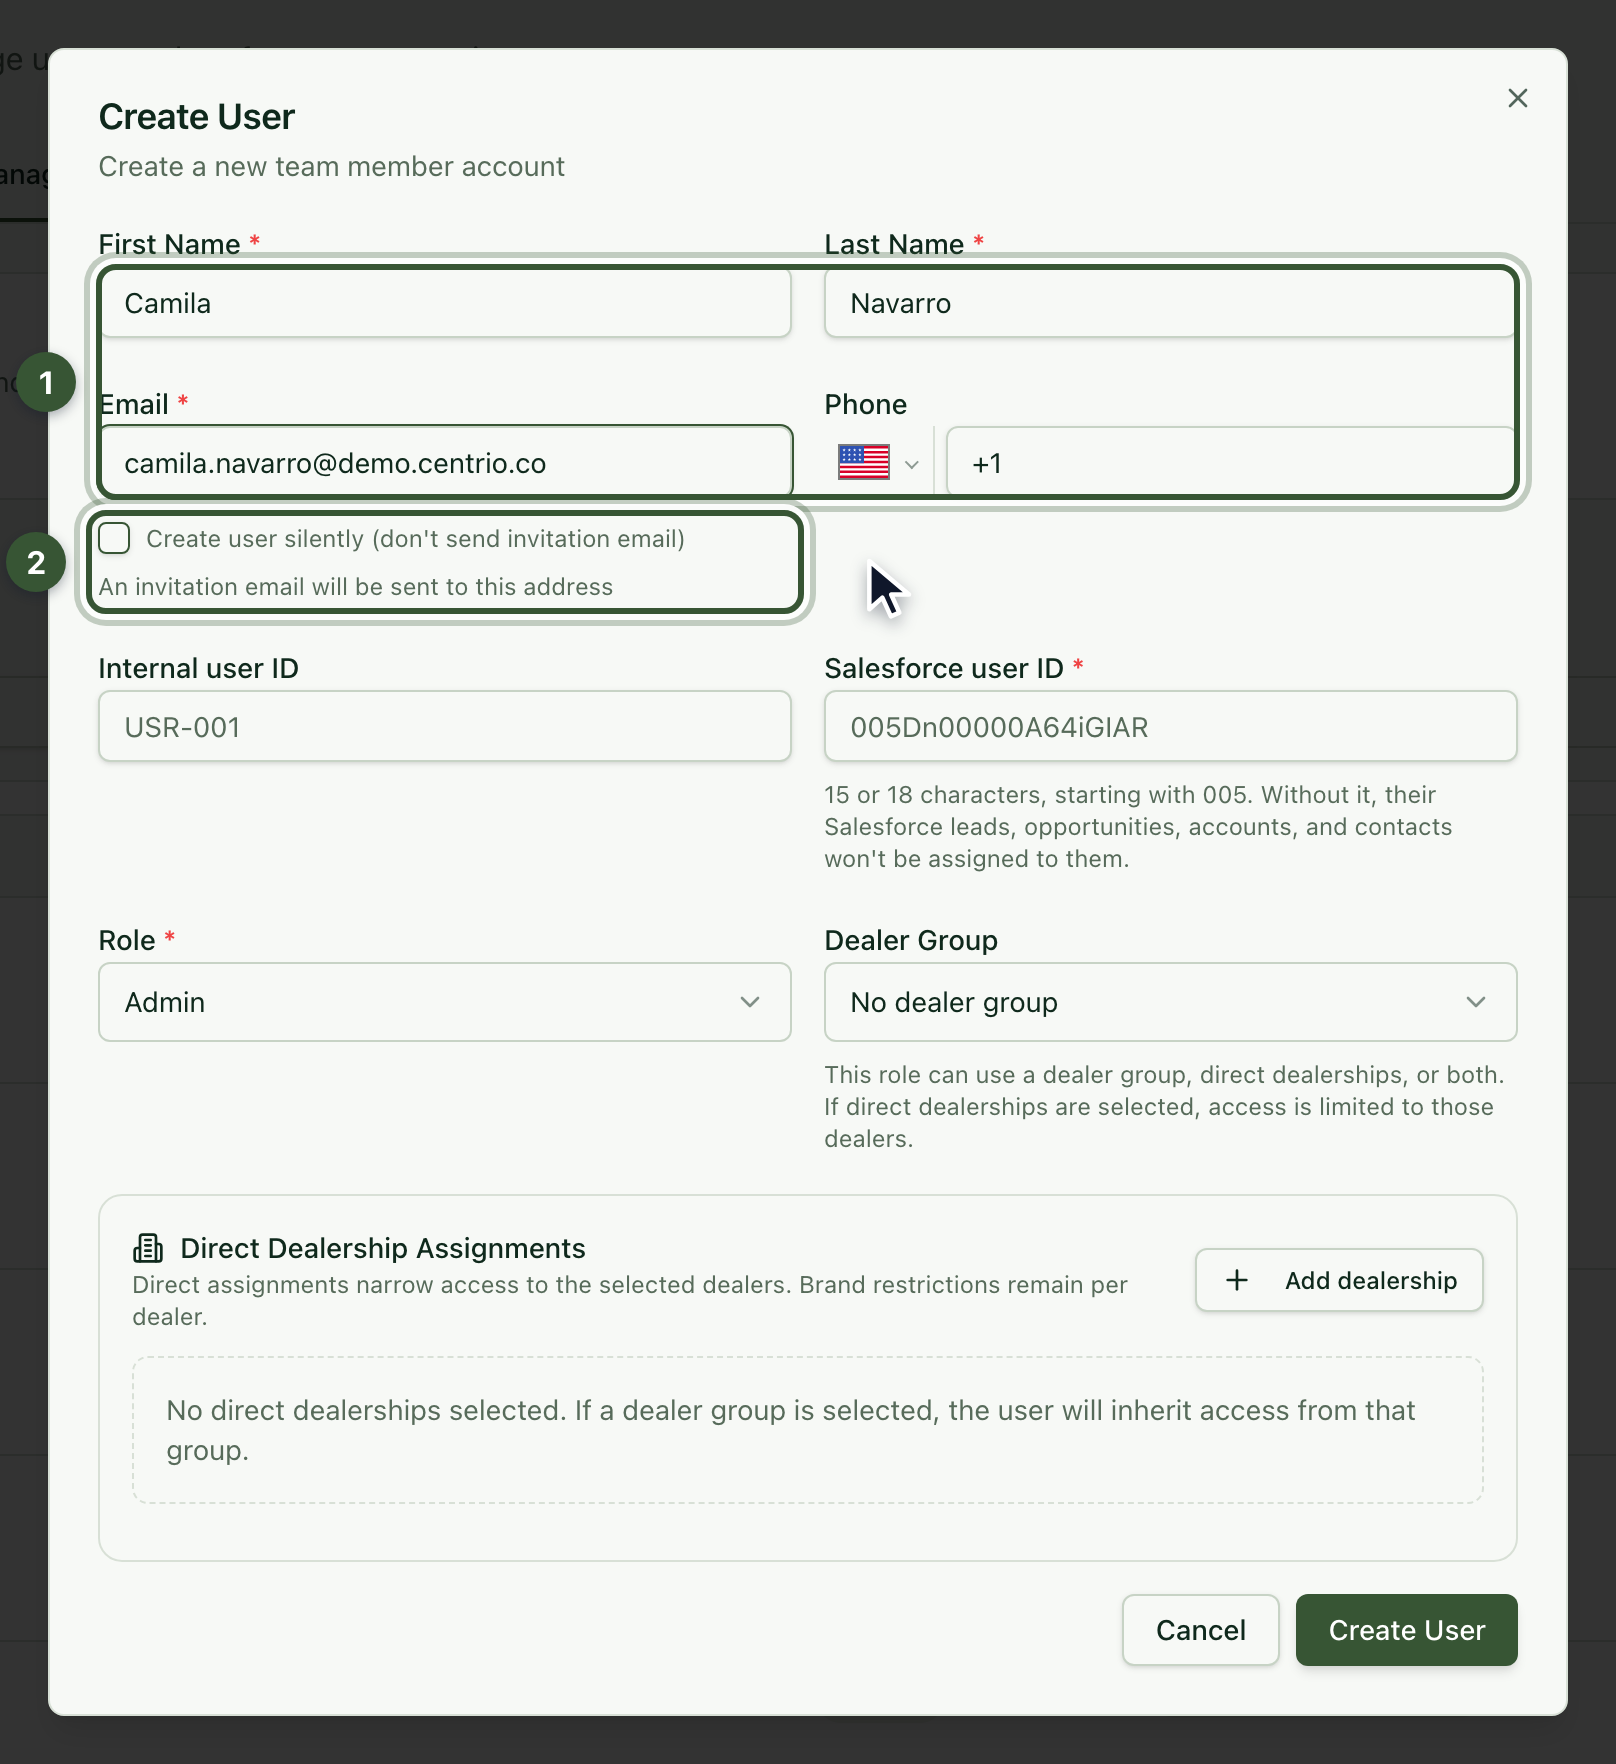Viewport: 1616px width, 1764px height.
Task: Click the plus icon on Add dealership
Action: click(1237, 1280)
